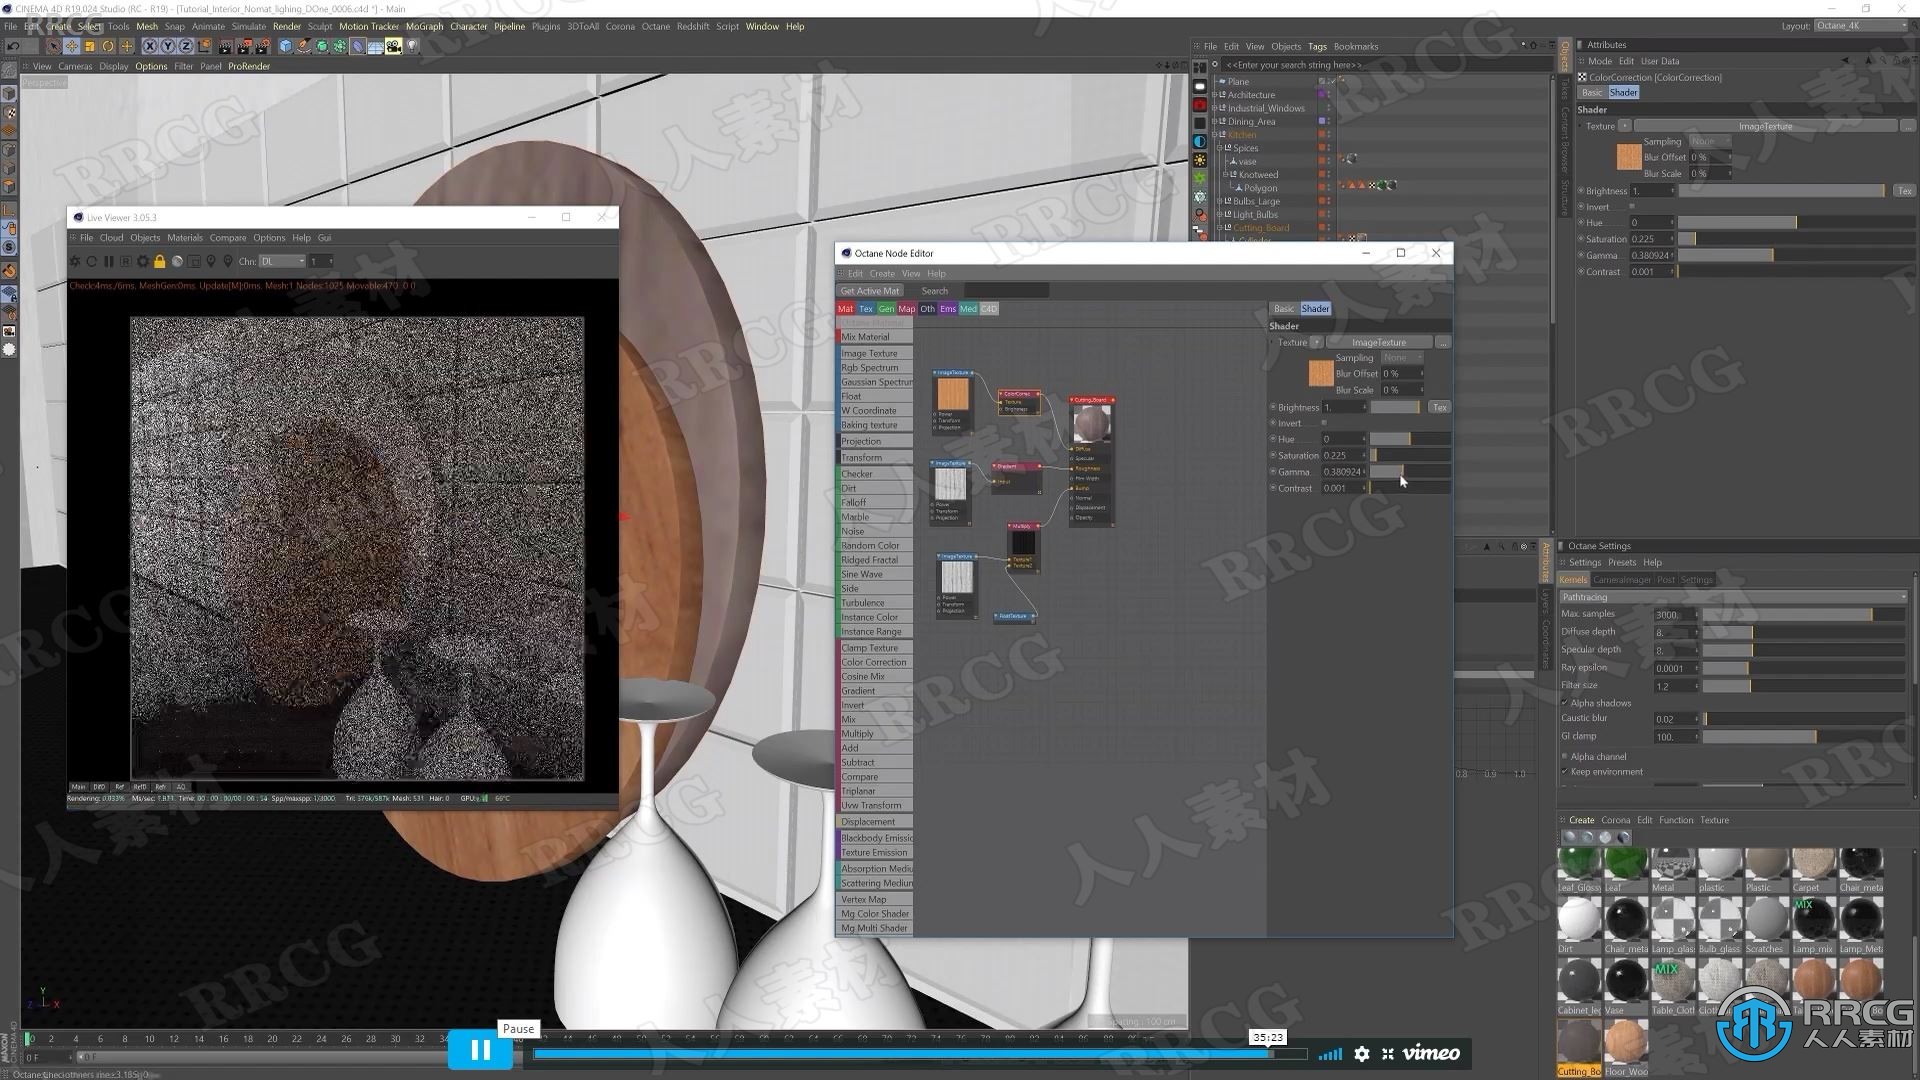Toggle the Z axis lock icon
Screen dimensions: 1920x1080
click(185, 46)
